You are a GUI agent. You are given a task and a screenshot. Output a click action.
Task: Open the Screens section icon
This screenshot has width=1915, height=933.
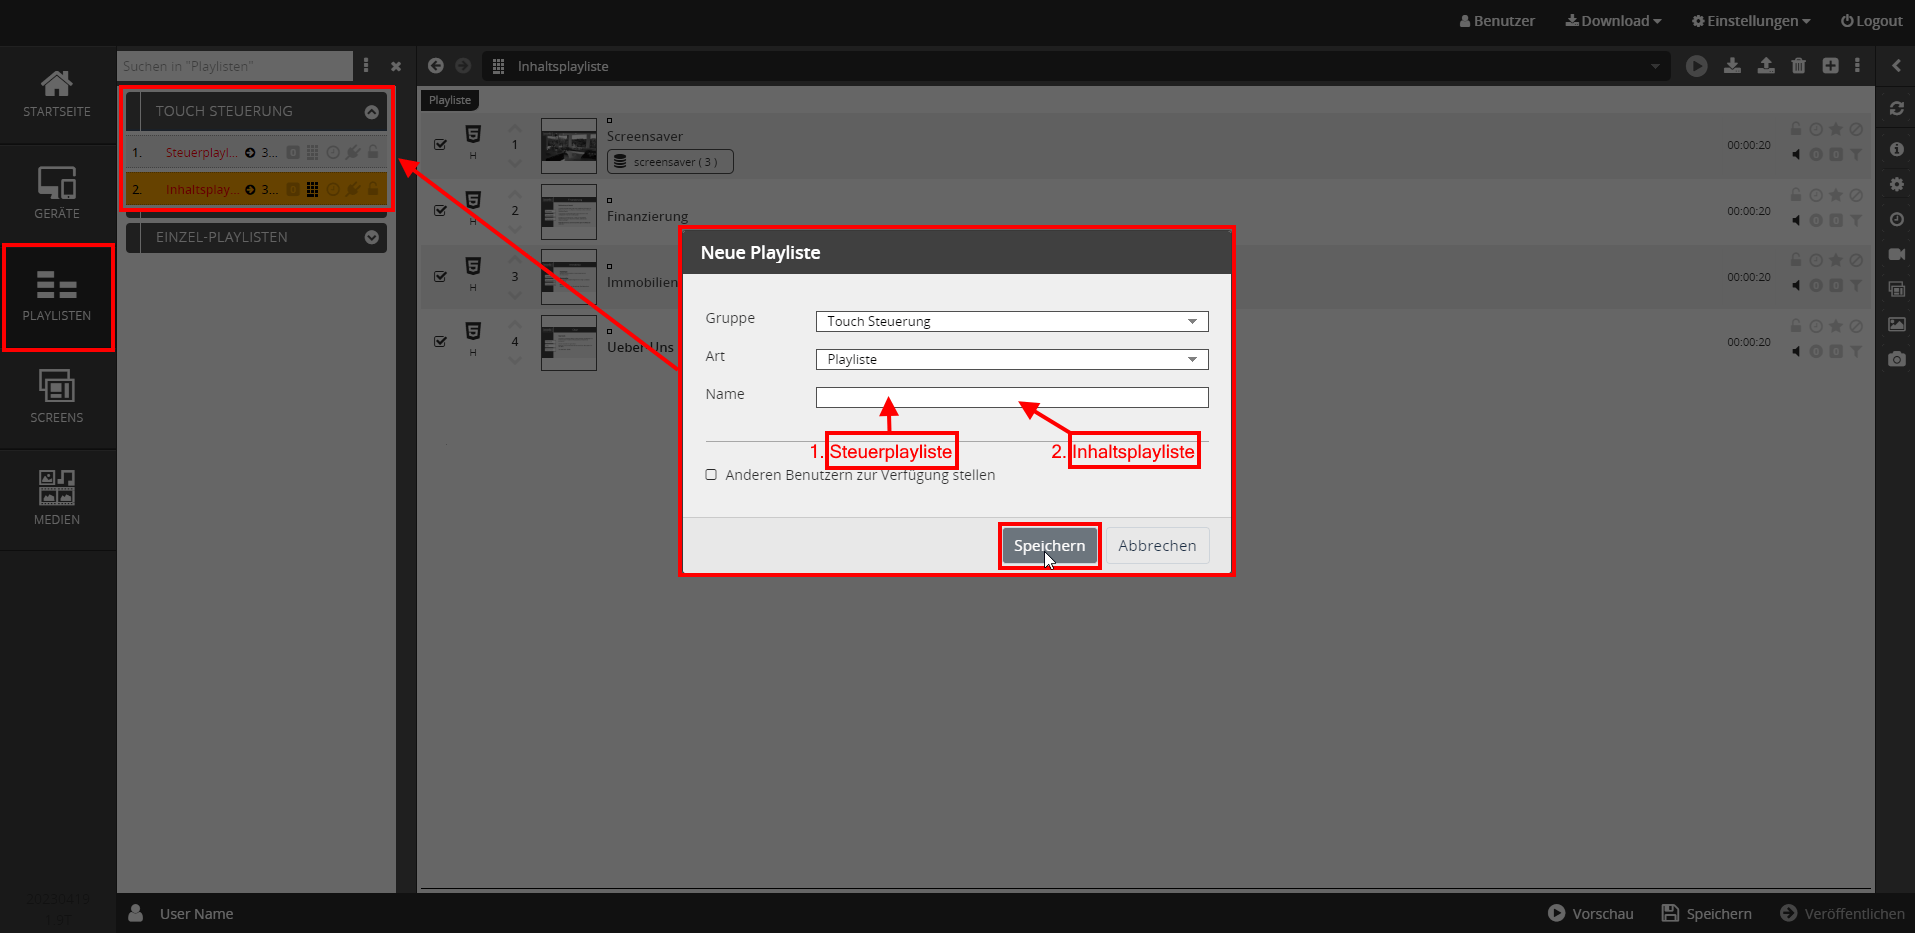tap(56, 397)
